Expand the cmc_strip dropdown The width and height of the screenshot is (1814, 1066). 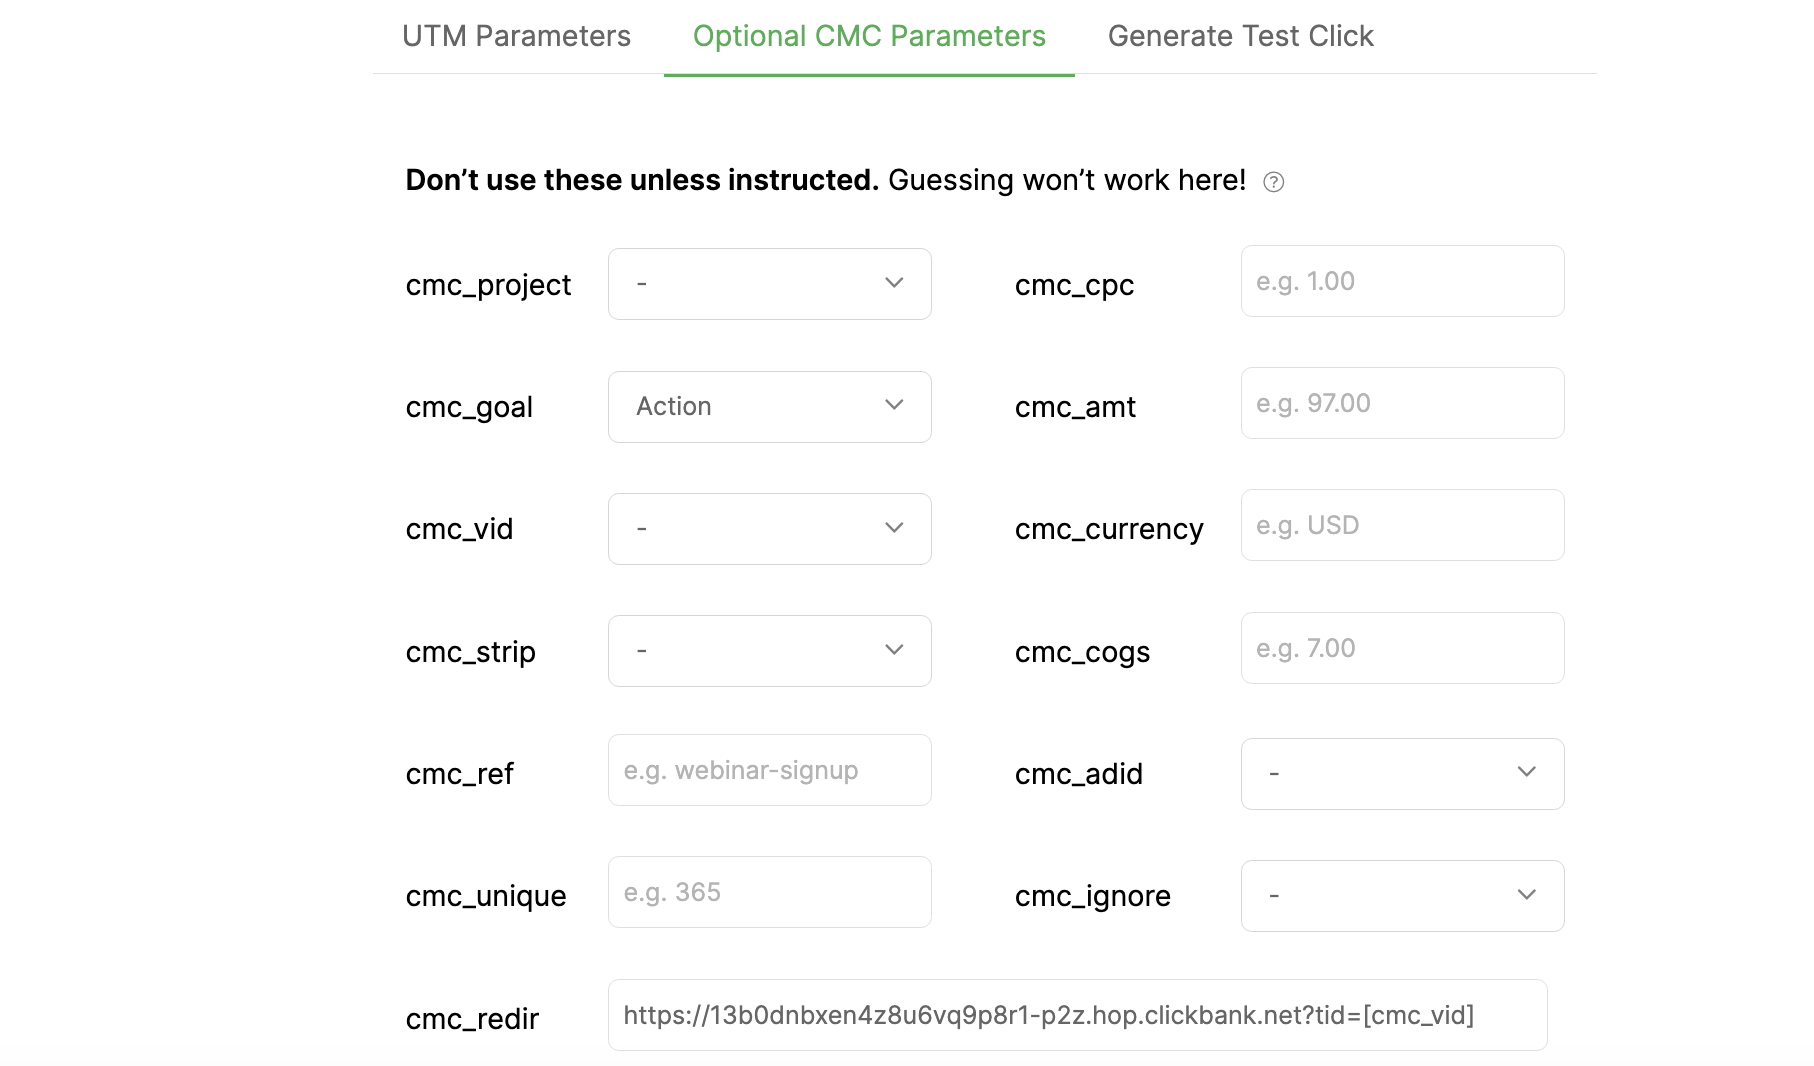point(768,651)
